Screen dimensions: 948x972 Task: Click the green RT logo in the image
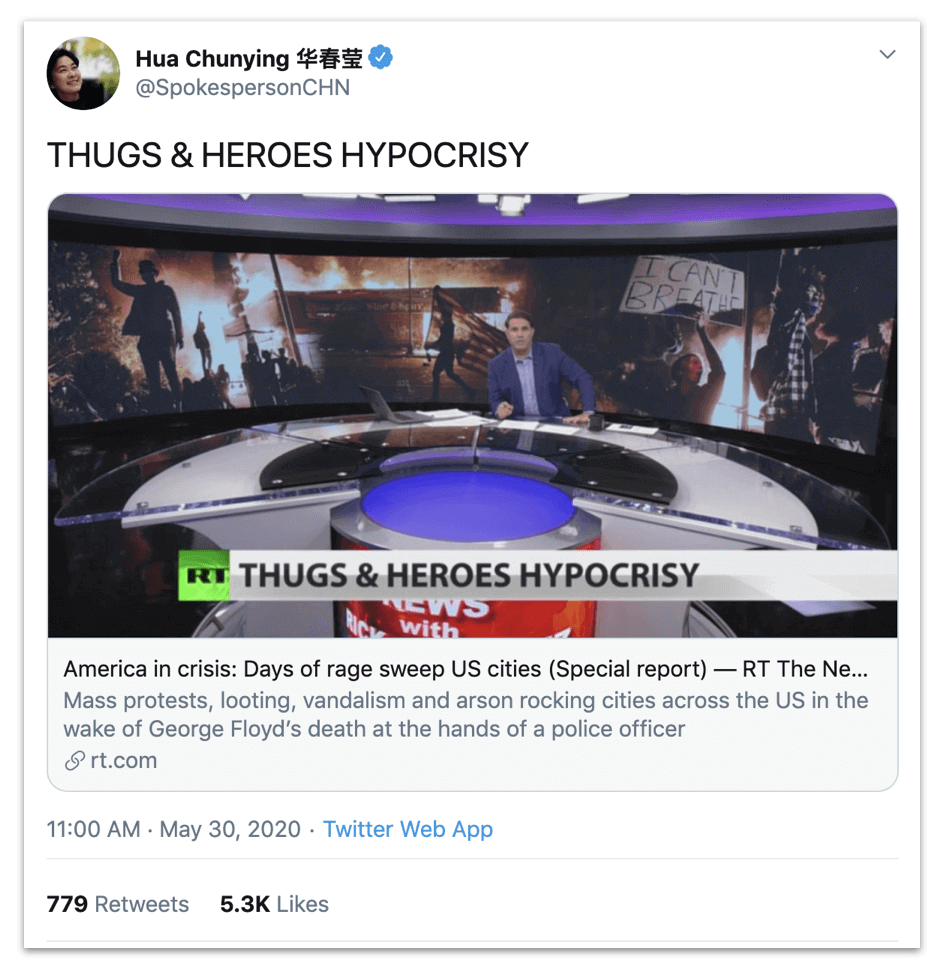(x=203, y=575)
